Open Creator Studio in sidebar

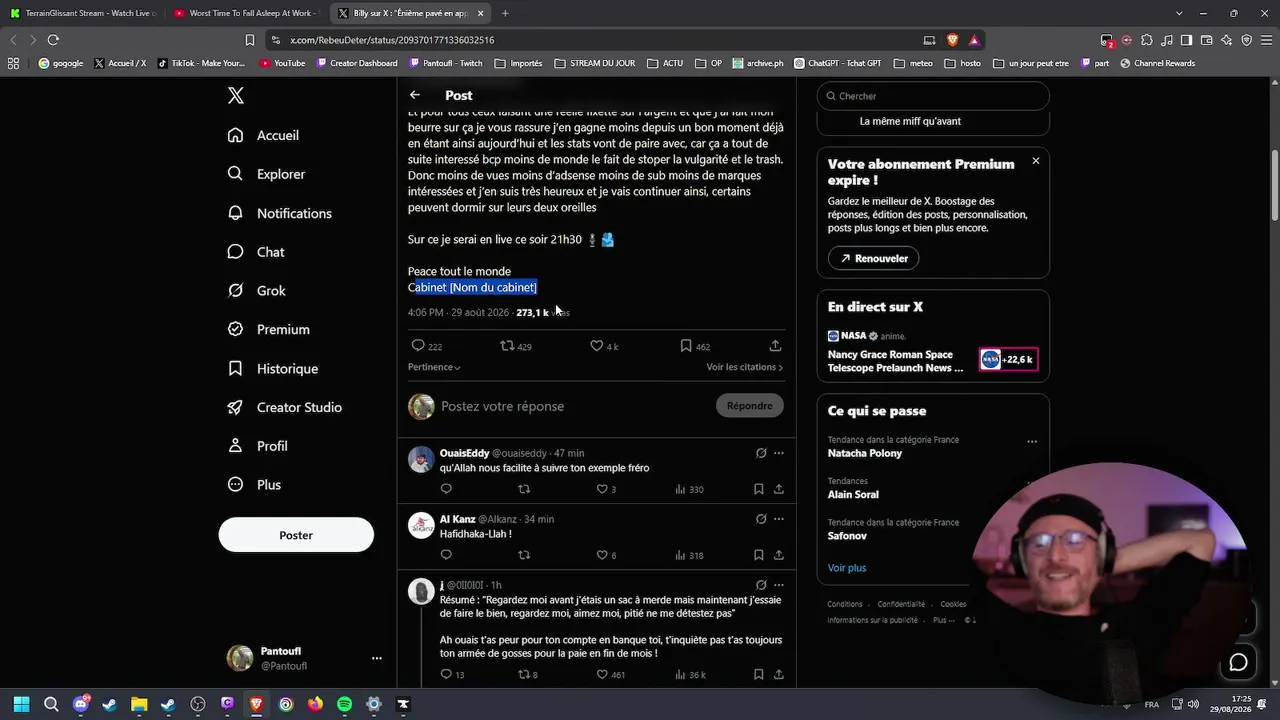(286, 407)
